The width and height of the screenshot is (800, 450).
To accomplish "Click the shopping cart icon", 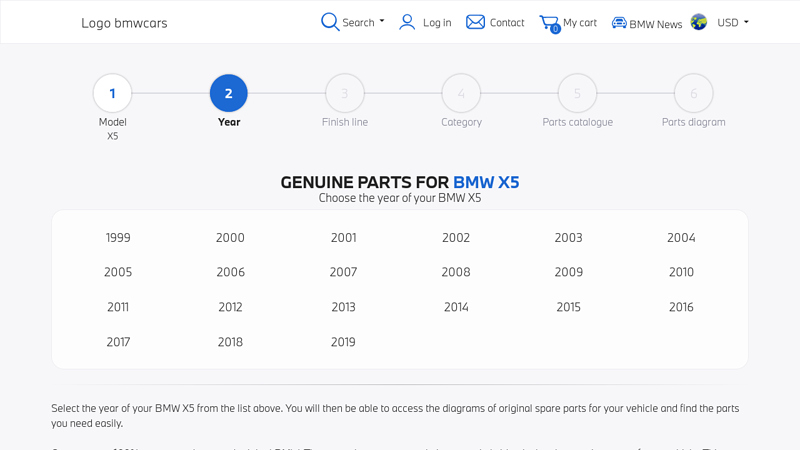I will tap(550, 23).
